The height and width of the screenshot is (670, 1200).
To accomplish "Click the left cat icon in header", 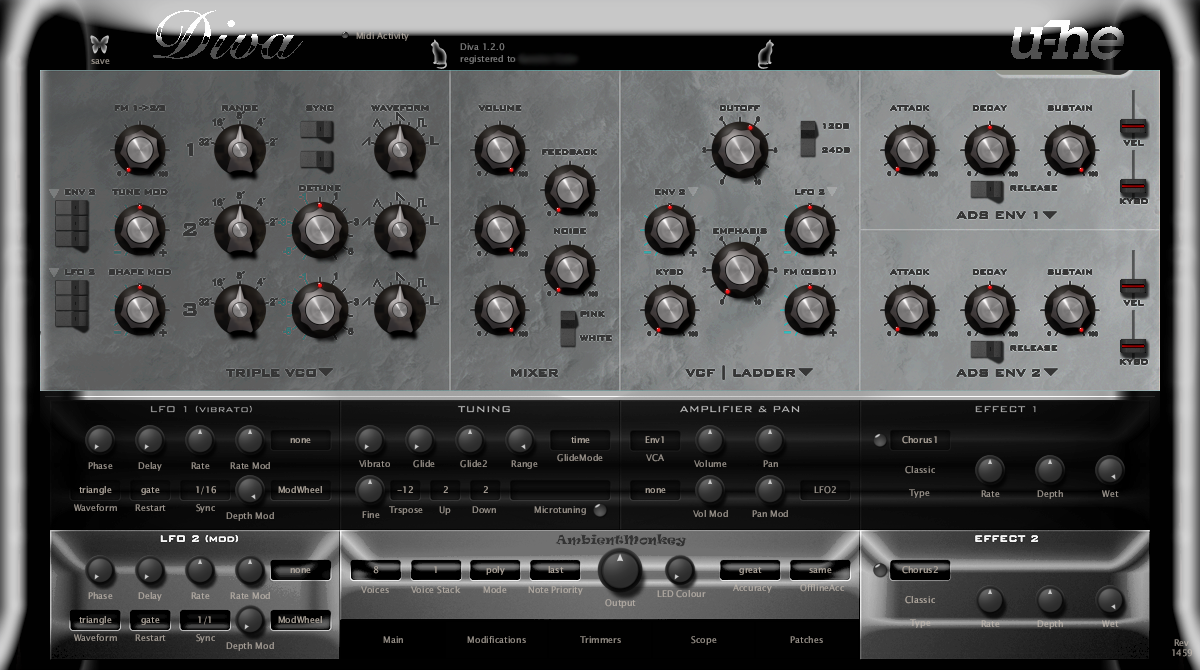I will pos(438,53).
